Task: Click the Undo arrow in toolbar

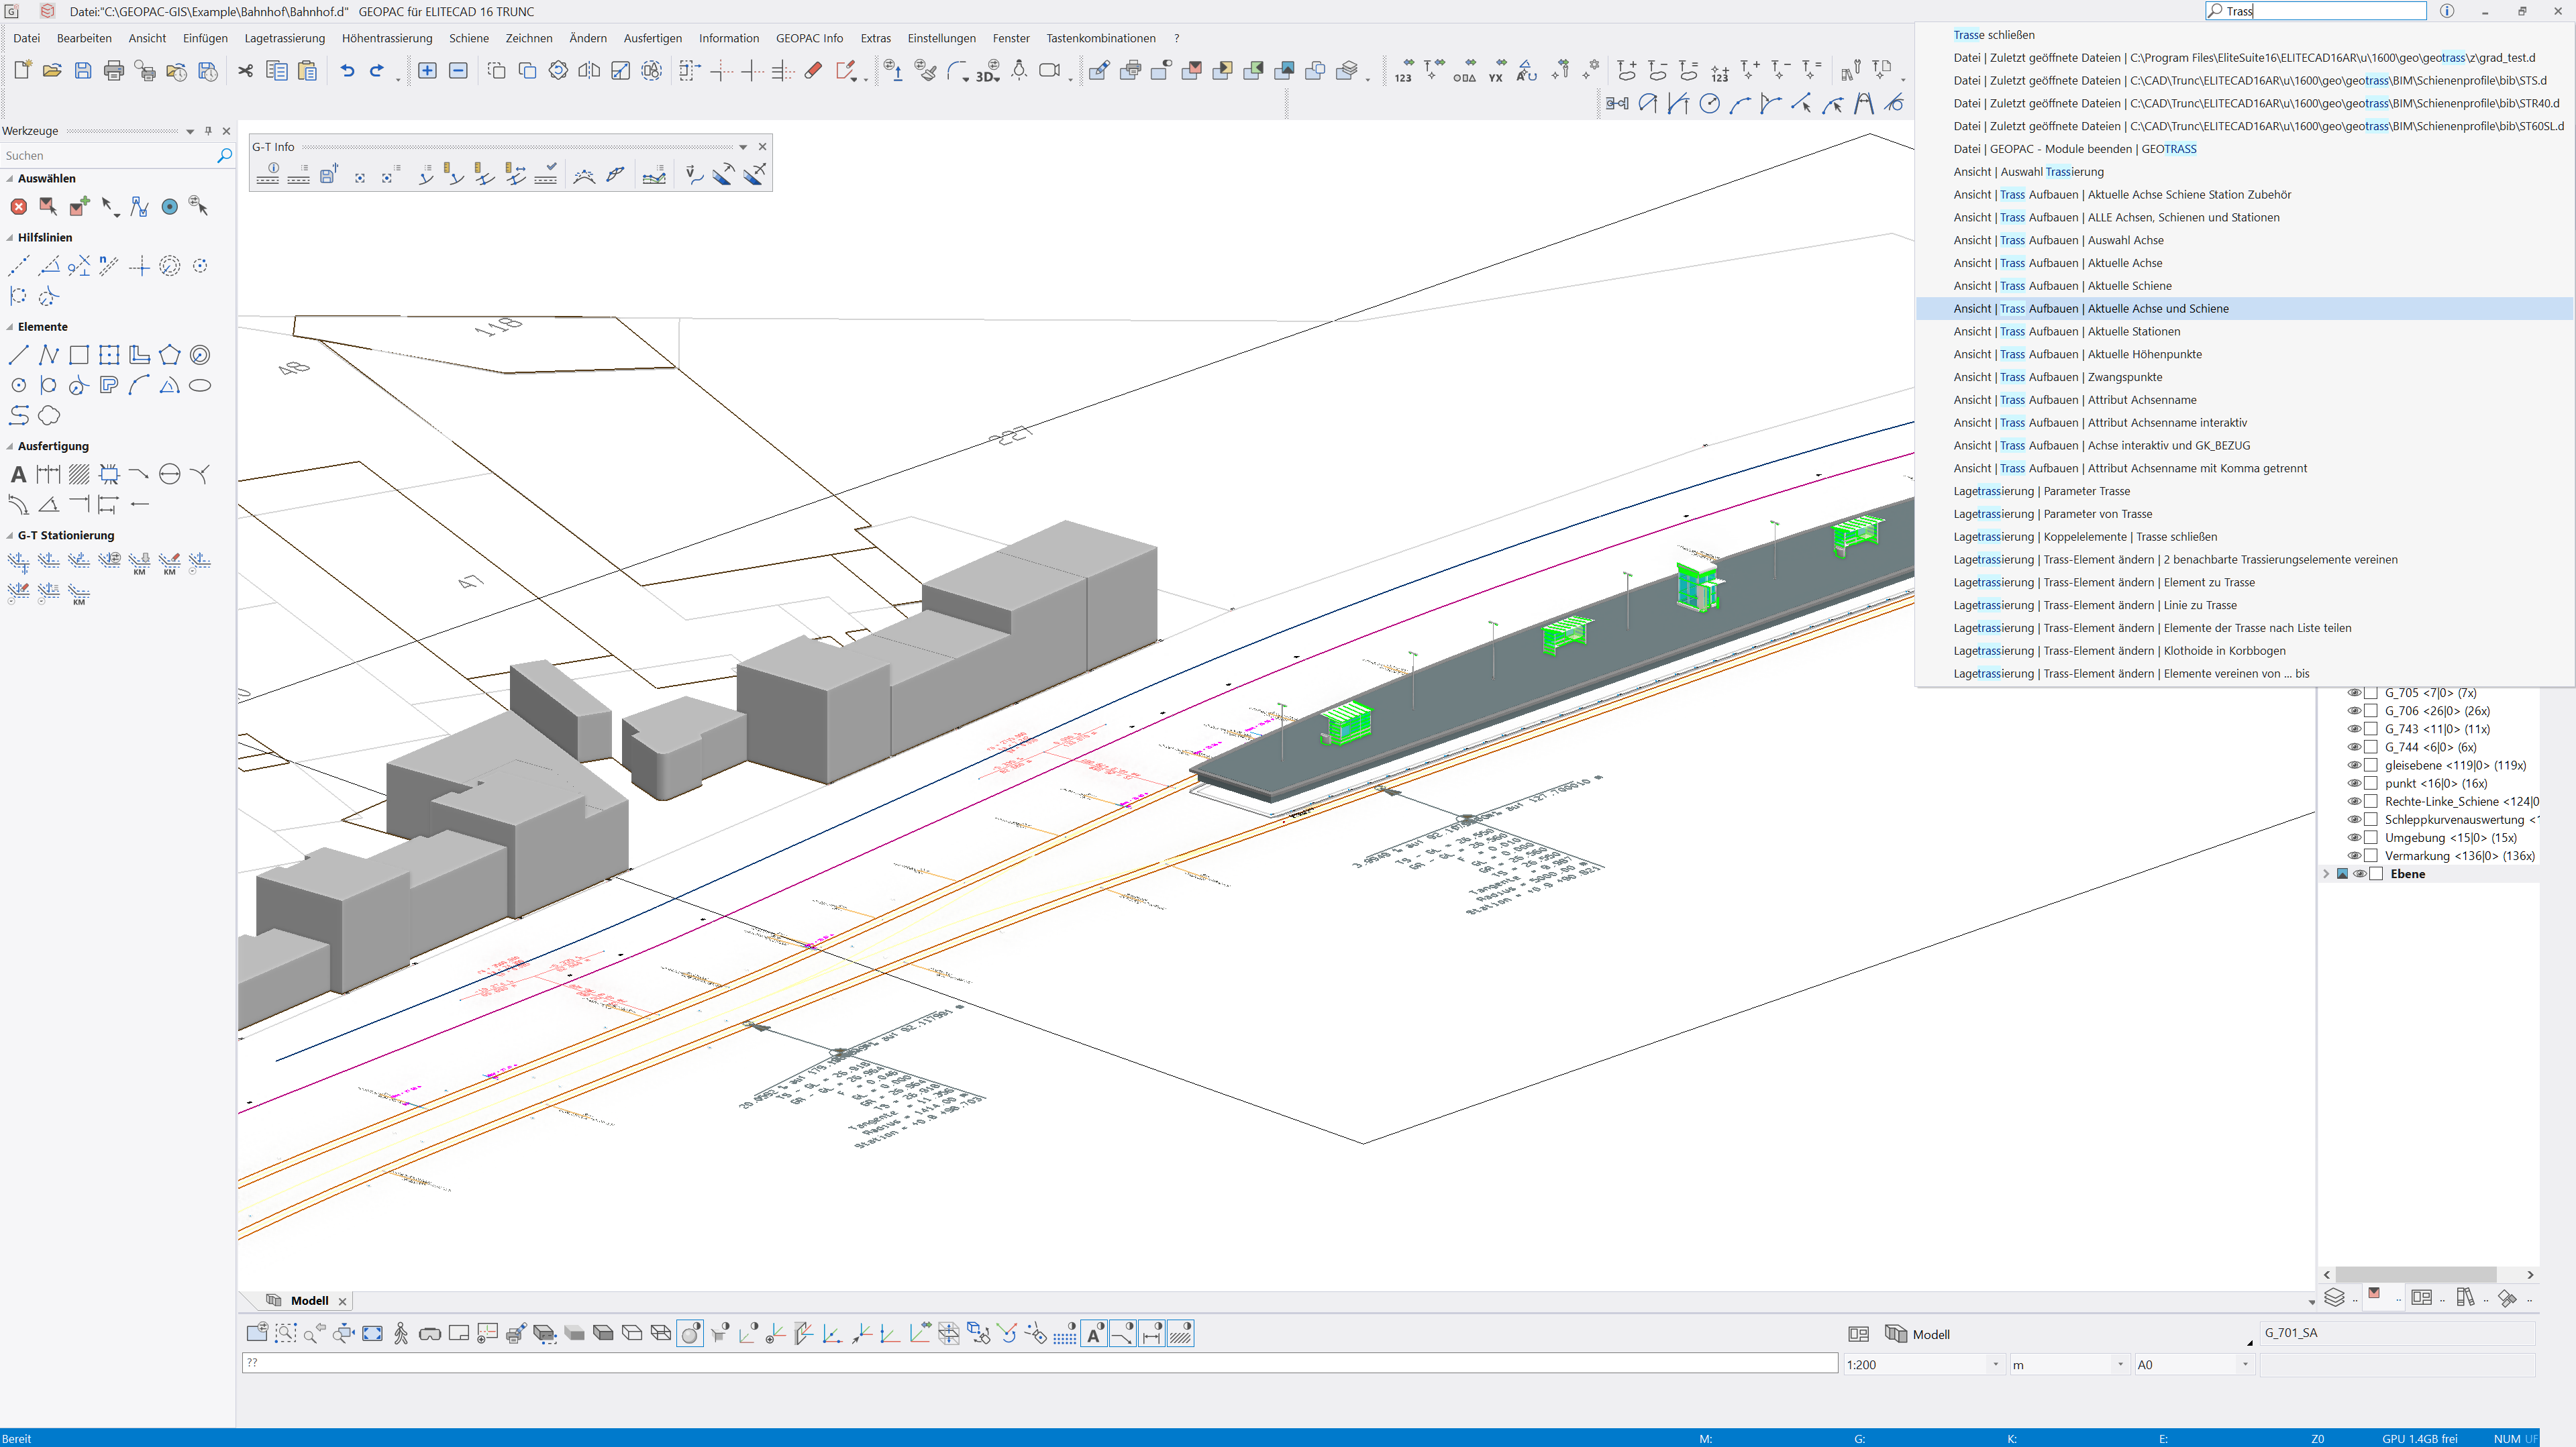Action: click(x=347, y=71)
